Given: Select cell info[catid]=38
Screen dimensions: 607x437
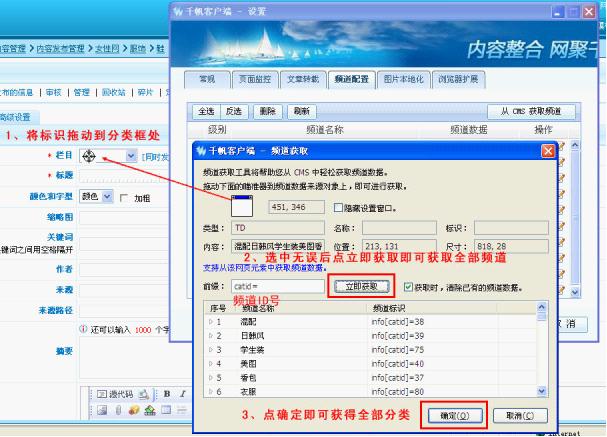Looking at the screenshot, I should coord(398,322).
